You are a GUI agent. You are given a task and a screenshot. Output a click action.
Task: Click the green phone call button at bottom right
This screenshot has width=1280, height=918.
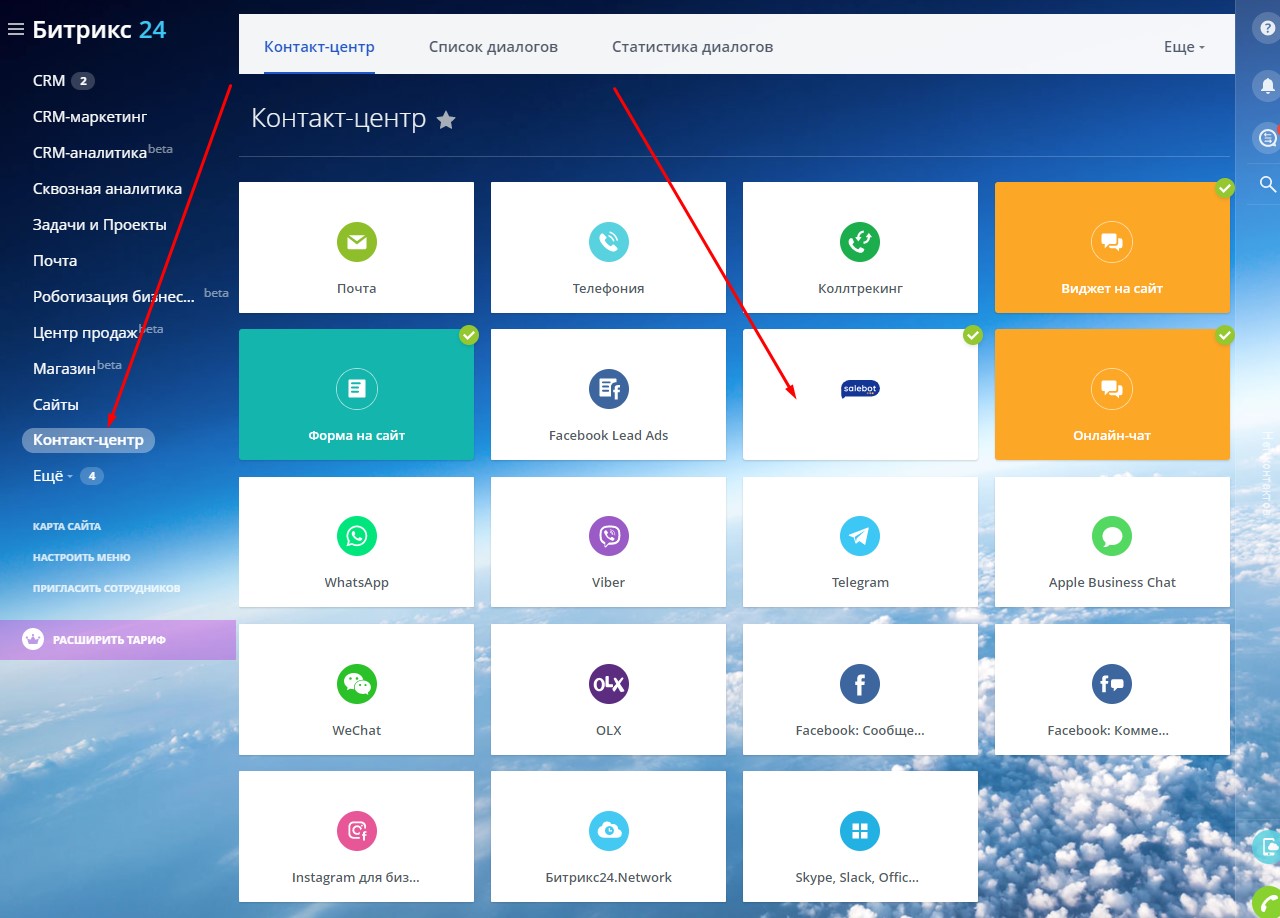(1267, 902)
